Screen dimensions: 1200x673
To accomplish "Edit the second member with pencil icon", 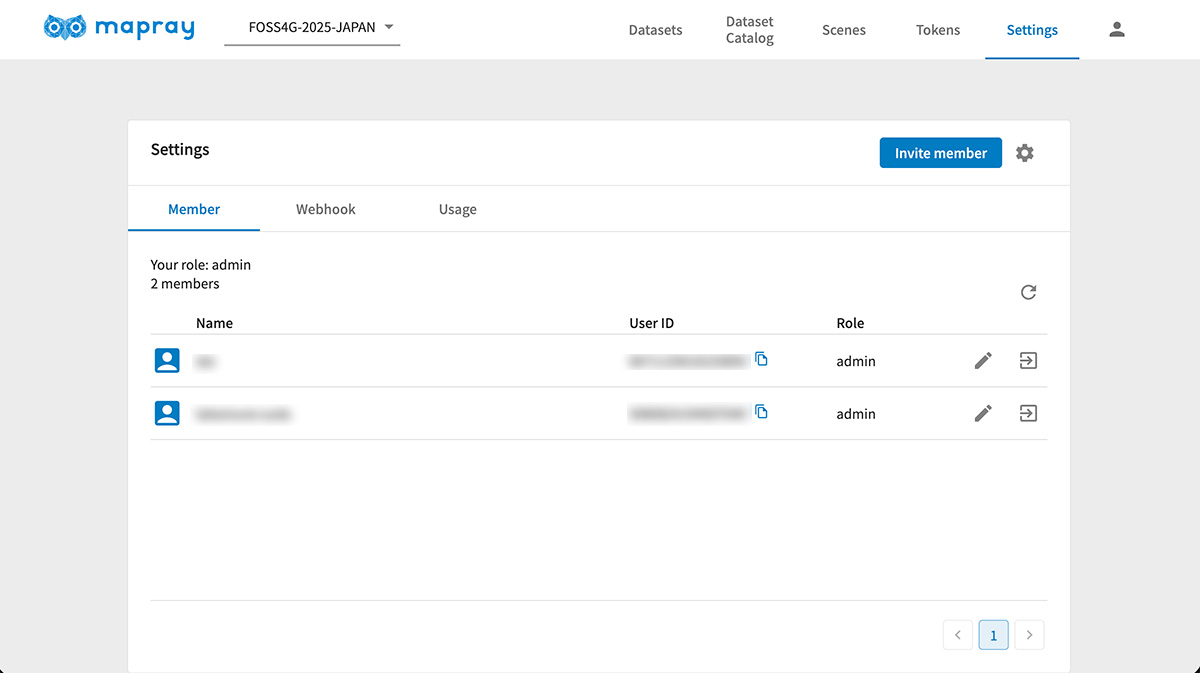I will pos(983,413).
